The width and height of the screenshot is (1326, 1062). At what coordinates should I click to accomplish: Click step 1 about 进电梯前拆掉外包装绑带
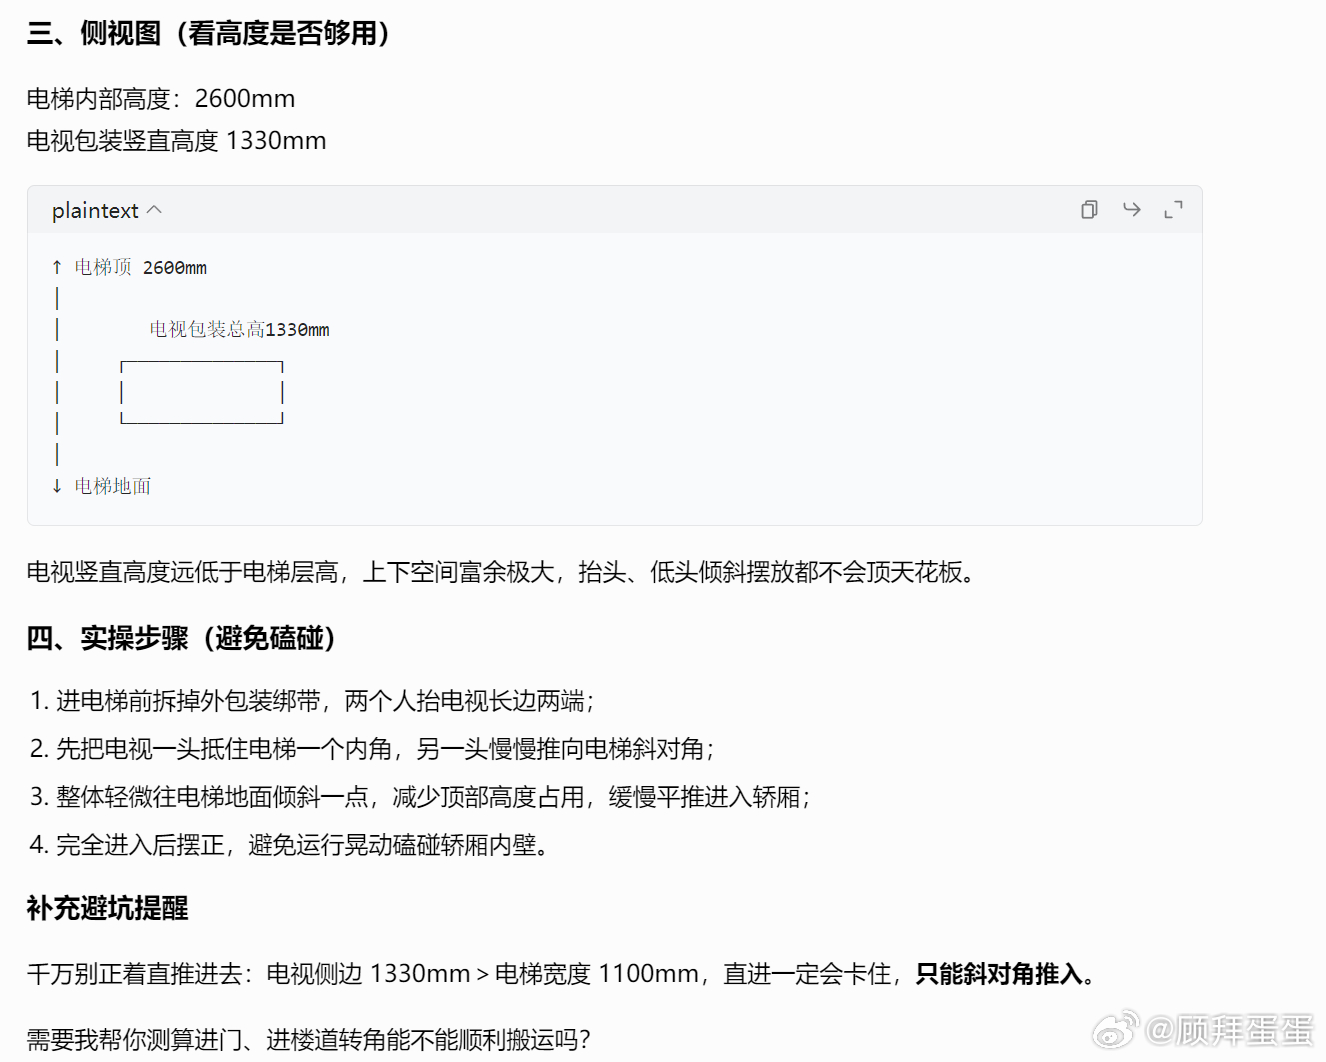[x=311, y=701]
